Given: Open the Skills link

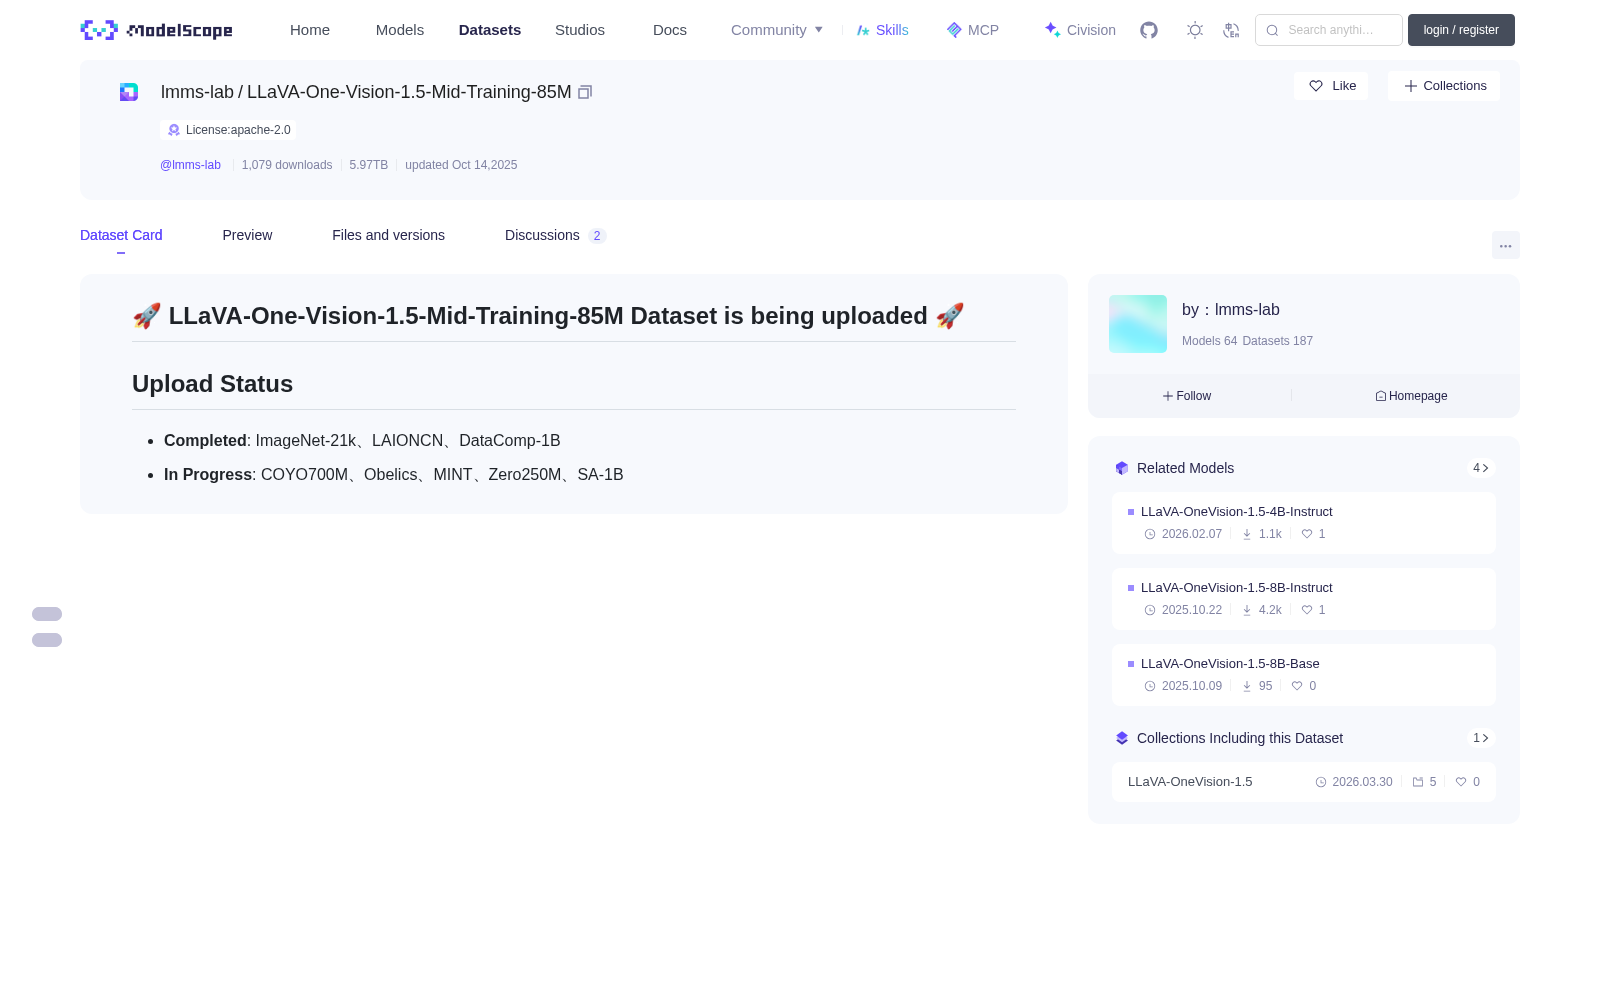Looking at the screenshot, I should coord(883,30).
